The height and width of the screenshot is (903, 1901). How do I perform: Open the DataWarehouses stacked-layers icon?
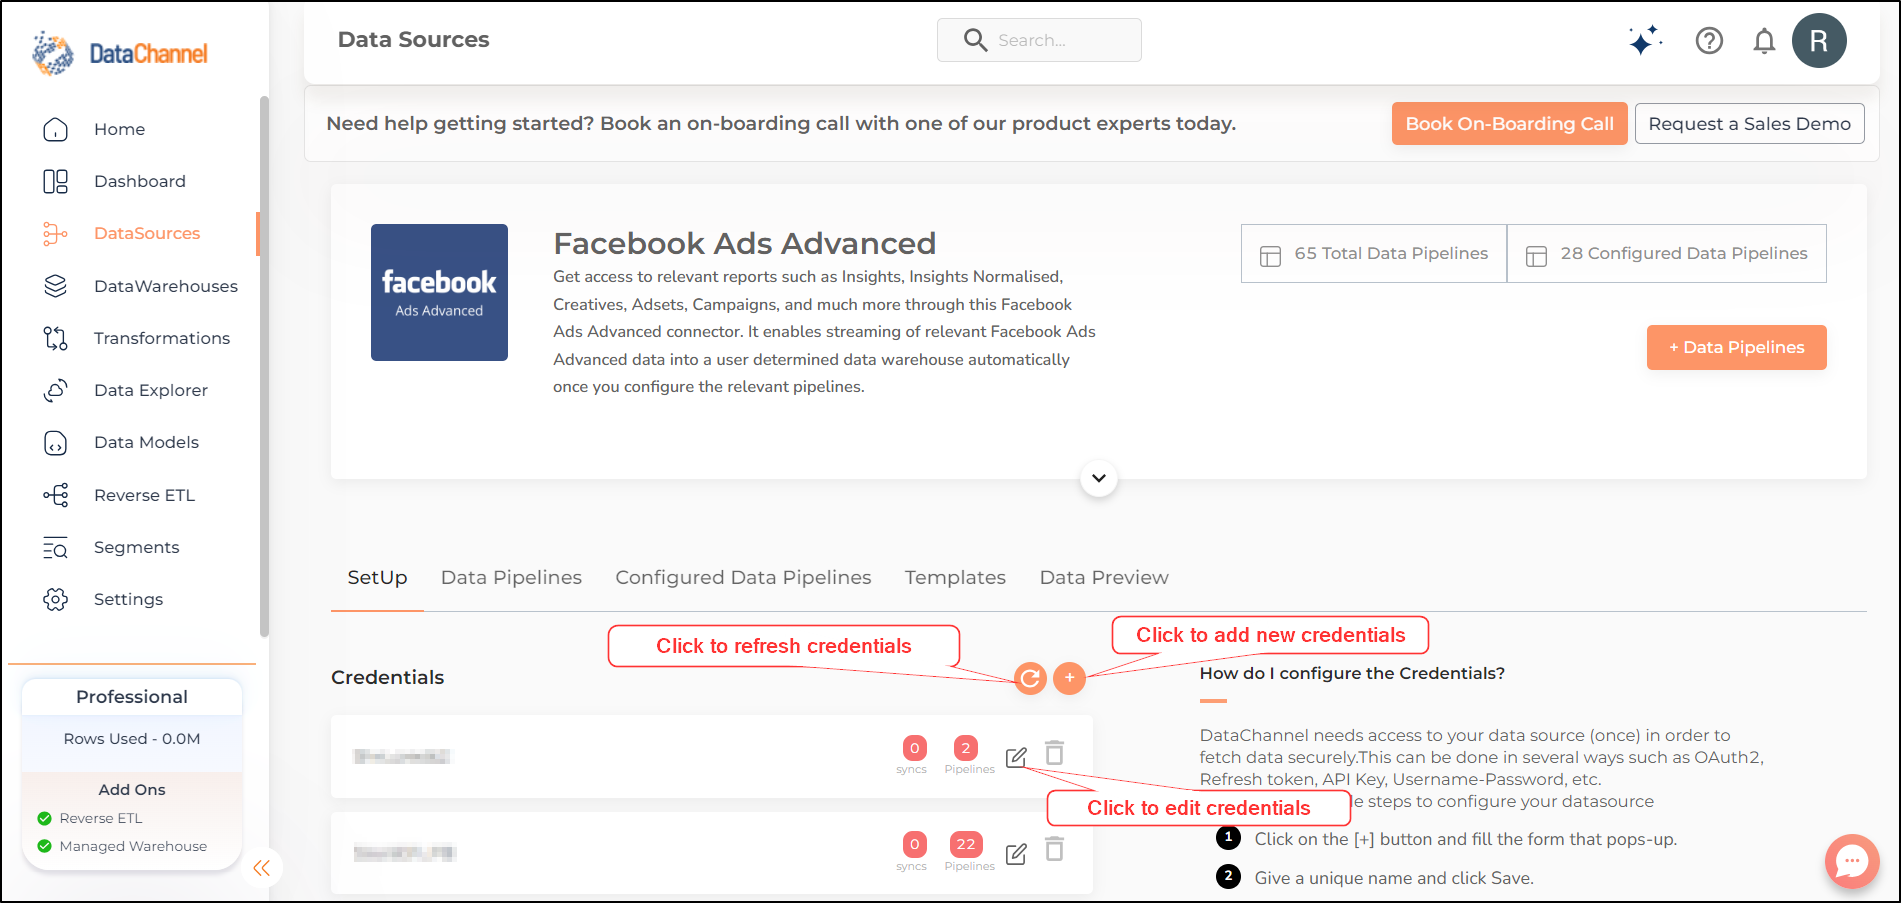pyautogui.click(x=56, y=286)
